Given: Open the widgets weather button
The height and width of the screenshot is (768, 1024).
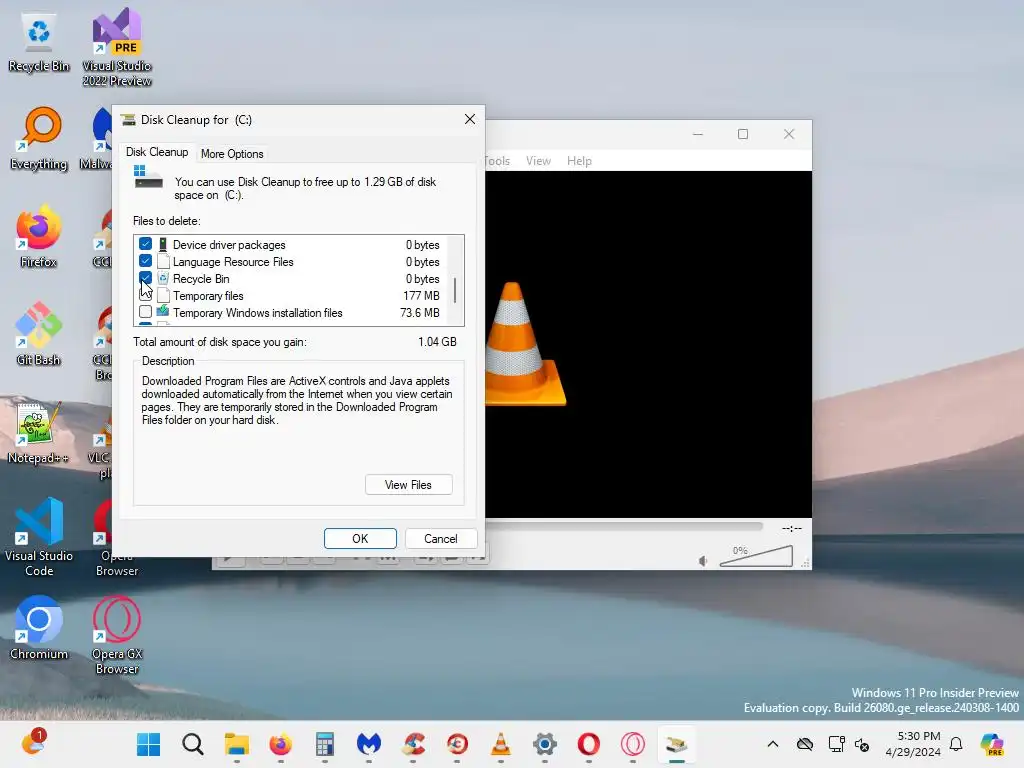Looking at the screenshot, I should [33, 743].
